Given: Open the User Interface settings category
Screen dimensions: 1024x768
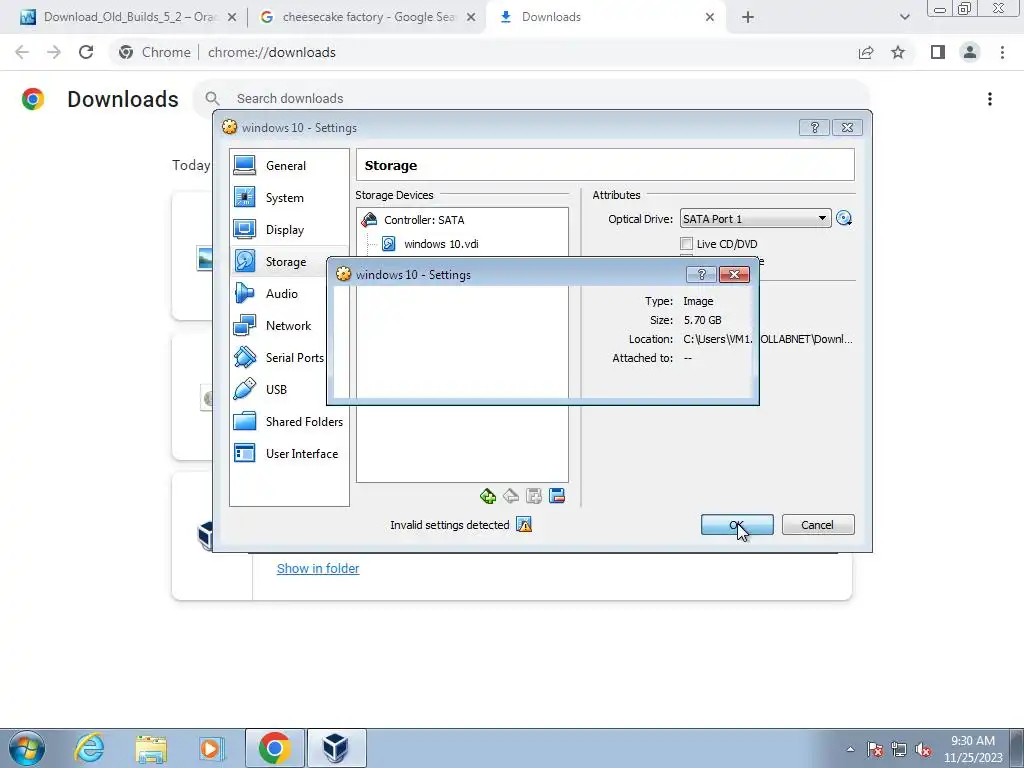Looking at the screenshot, I should click(x=289, y=454).
